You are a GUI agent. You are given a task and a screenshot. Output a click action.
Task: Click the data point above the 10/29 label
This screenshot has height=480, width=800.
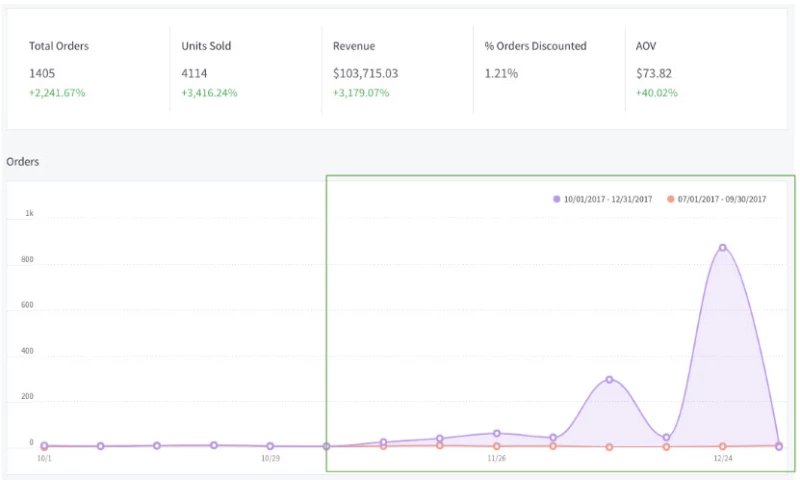pyautogui.click(x=270, y=446)
